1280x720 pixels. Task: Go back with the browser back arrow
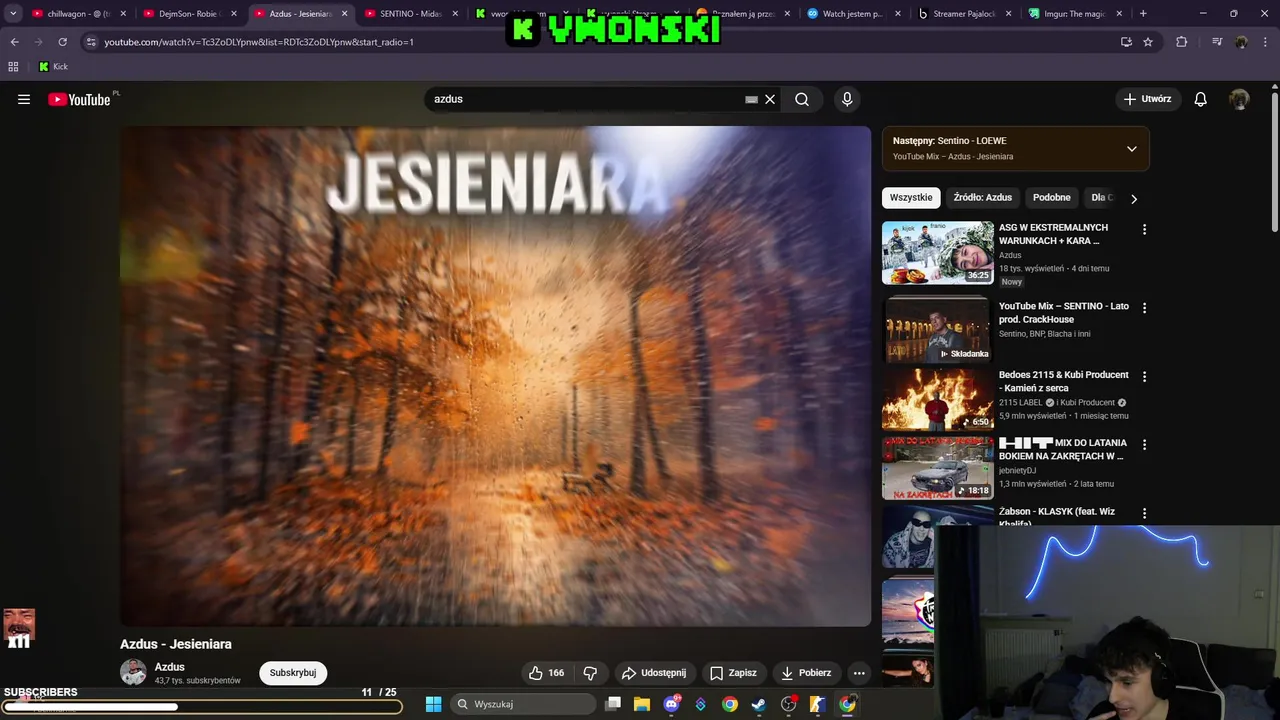14,42
